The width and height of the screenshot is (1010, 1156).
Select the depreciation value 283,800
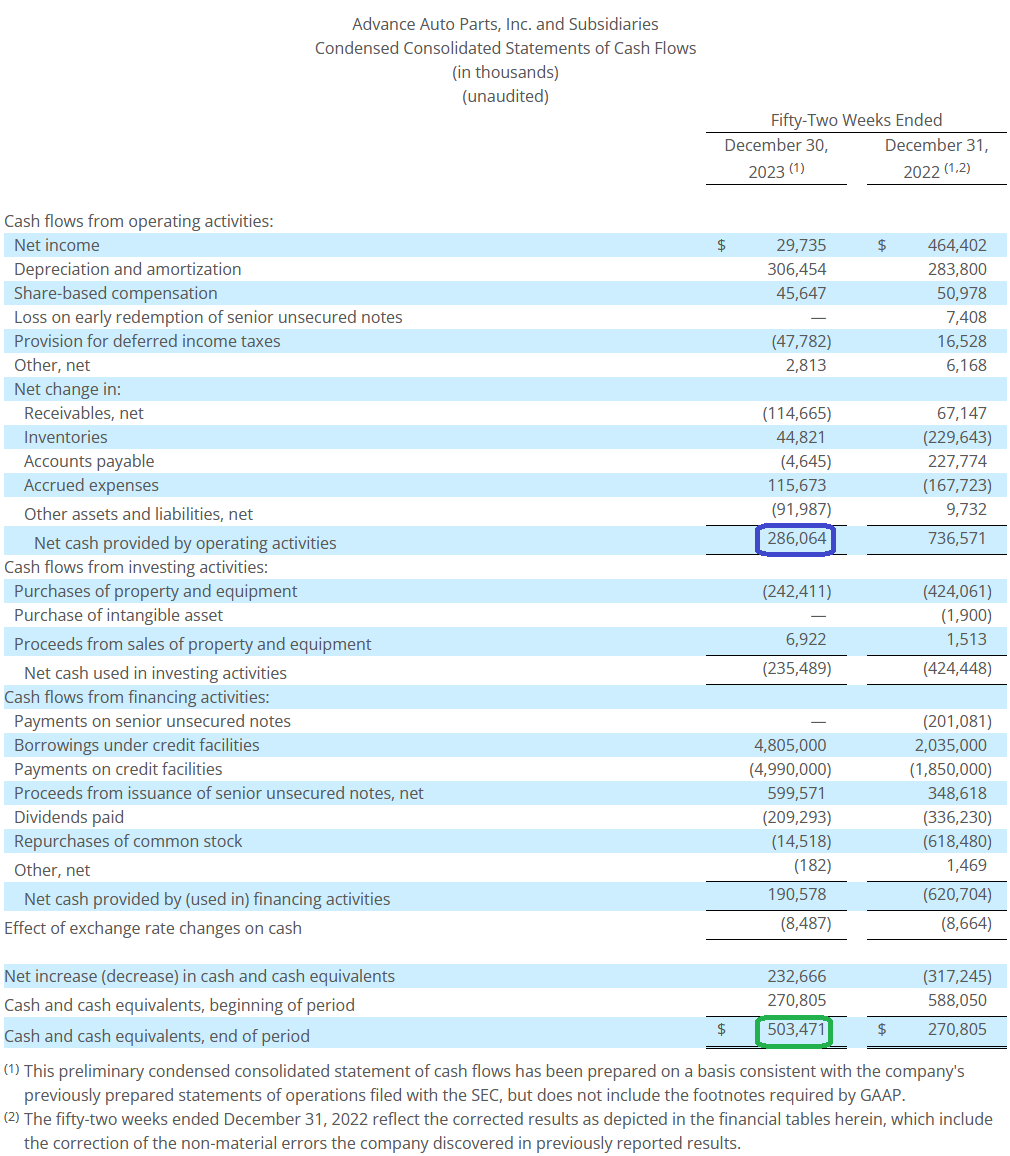(x=957, y=270)
